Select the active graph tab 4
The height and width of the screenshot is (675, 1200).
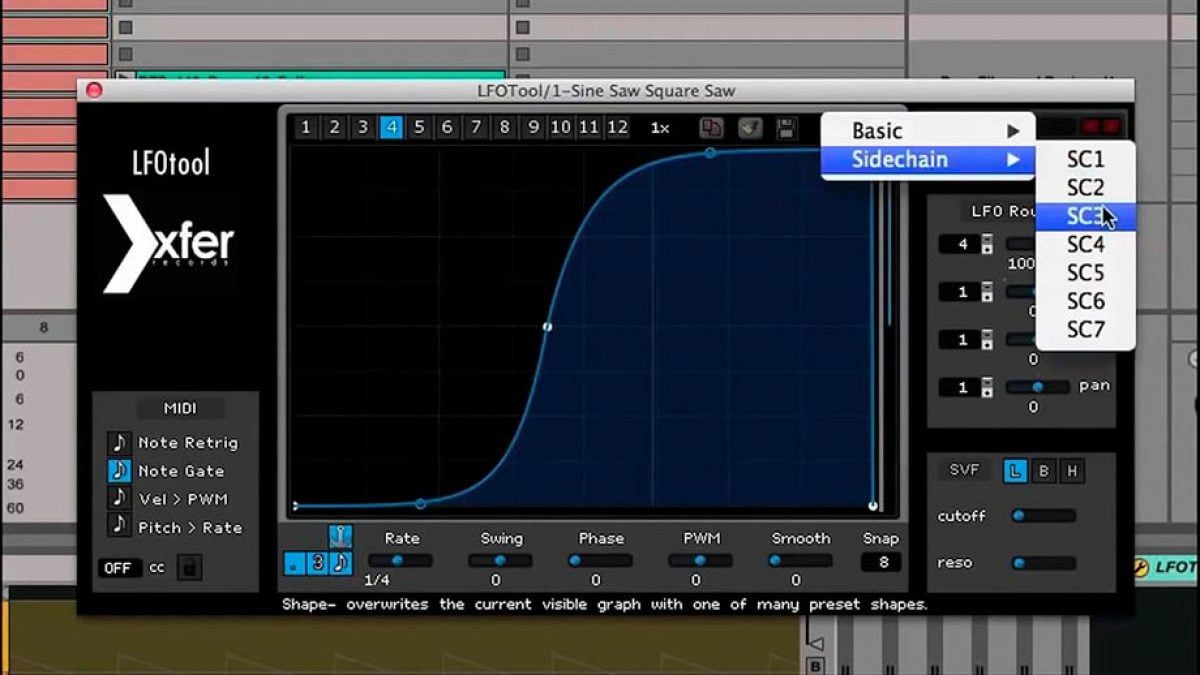(x=392, y=128)
